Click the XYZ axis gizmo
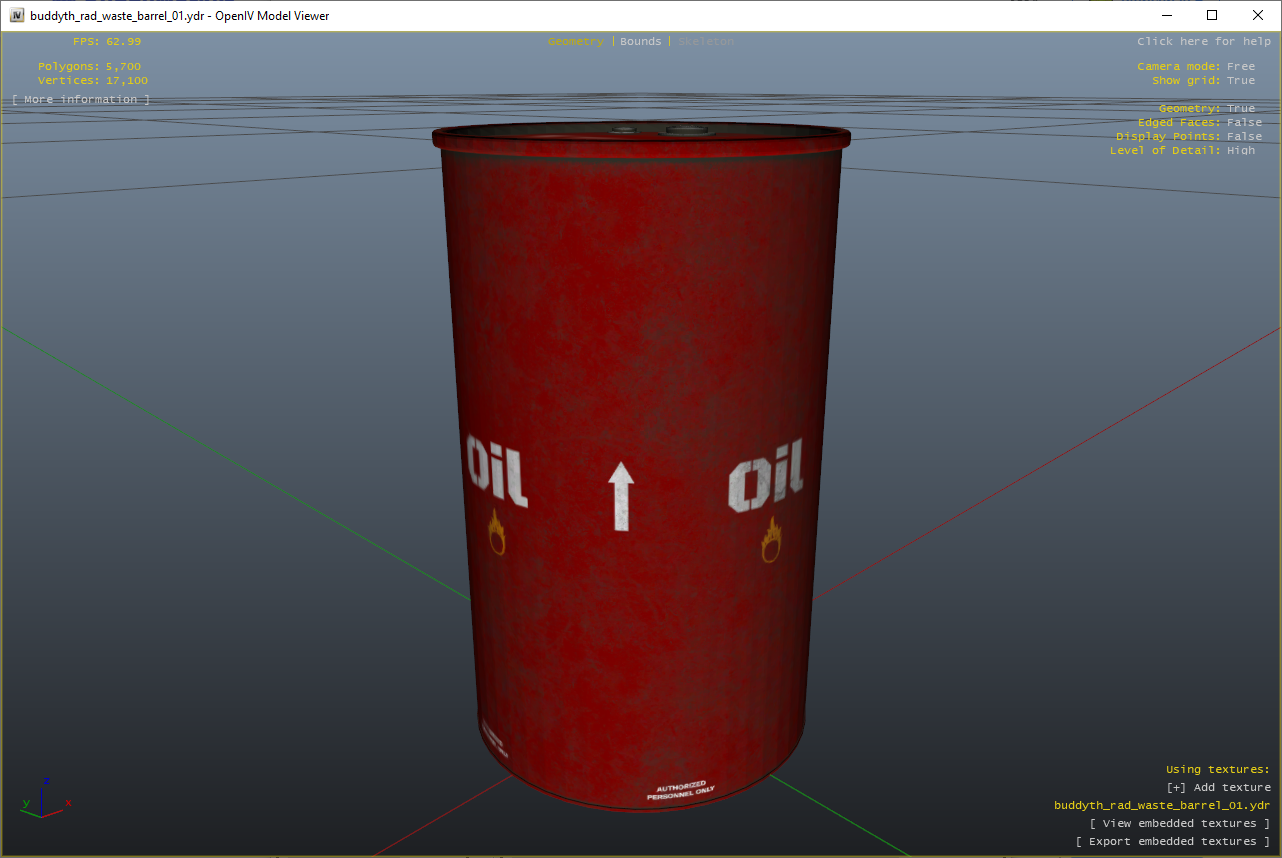 pyautogui.click(x=43, y=799)
